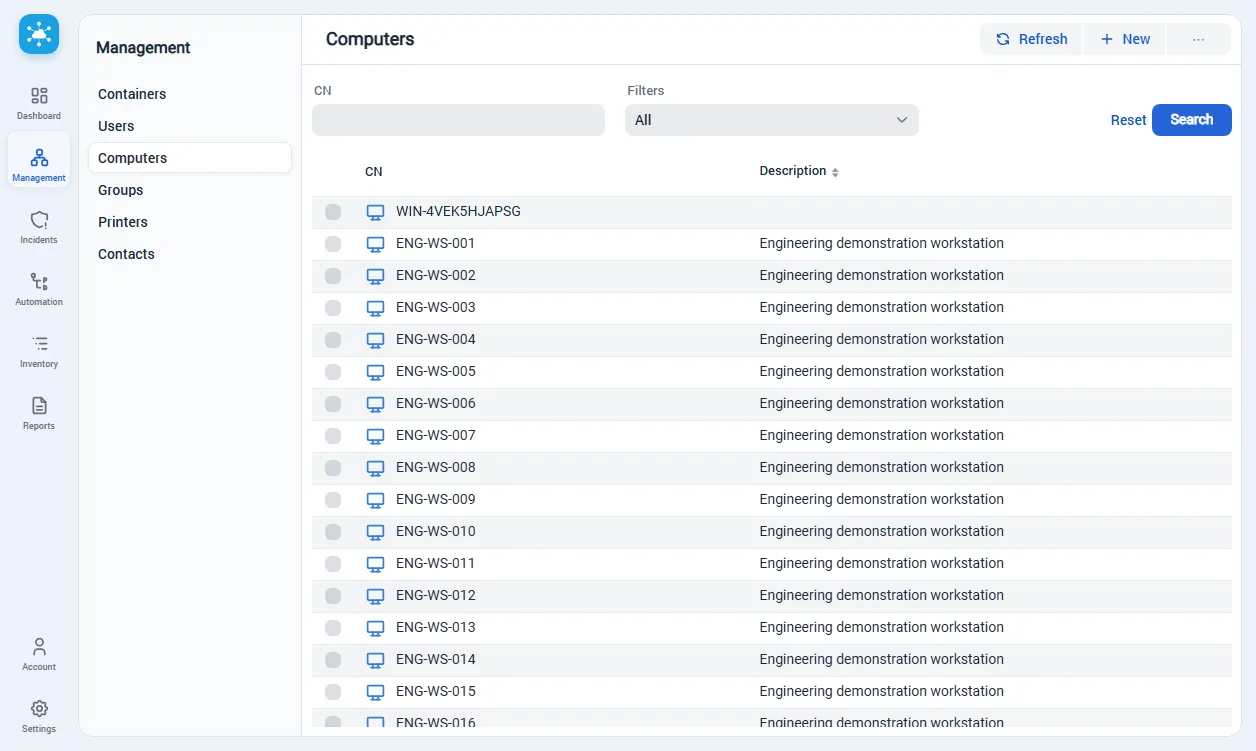Click the computer icon for ENG-WS-012
The height and width of the screenshot is (751, 1256).
[x=375, y=596]
